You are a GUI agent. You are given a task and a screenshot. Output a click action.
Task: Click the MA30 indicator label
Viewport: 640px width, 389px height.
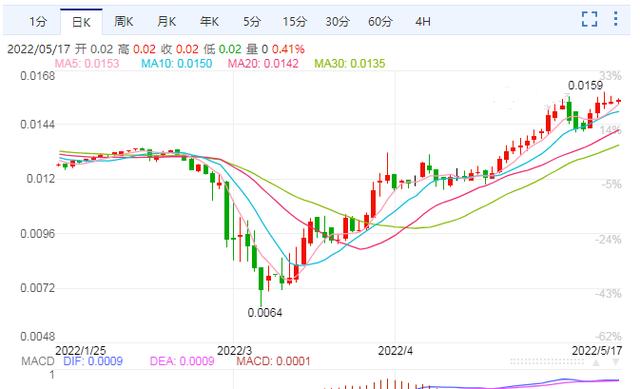click(350, 64)
